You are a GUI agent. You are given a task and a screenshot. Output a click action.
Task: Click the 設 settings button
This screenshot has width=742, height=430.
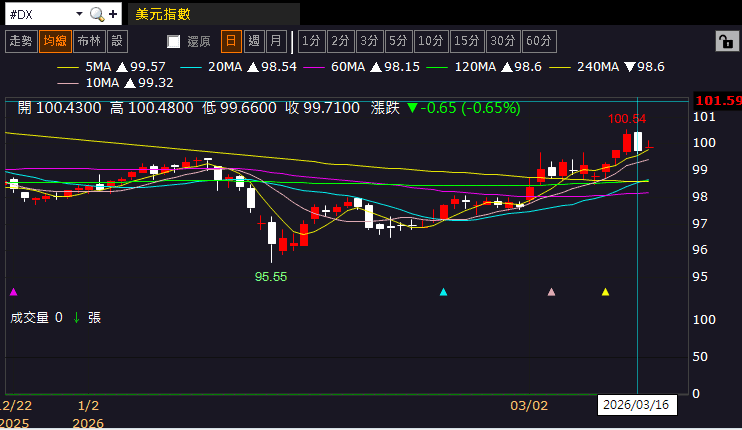point(117,41)
